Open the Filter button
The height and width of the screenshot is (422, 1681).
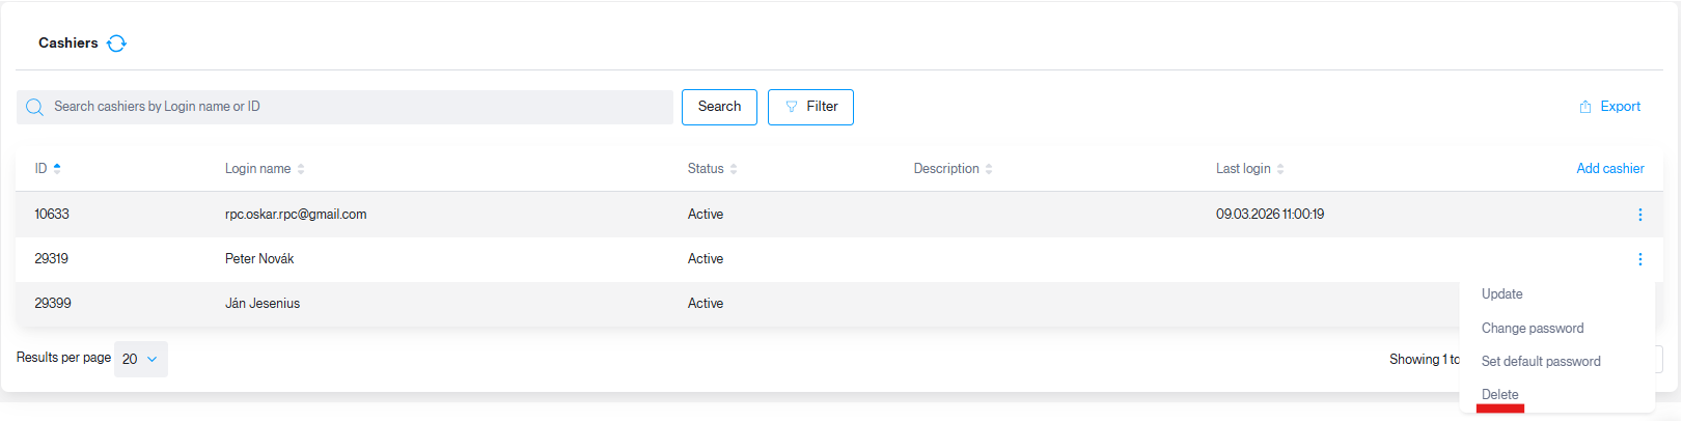click(x=810, y=107)
